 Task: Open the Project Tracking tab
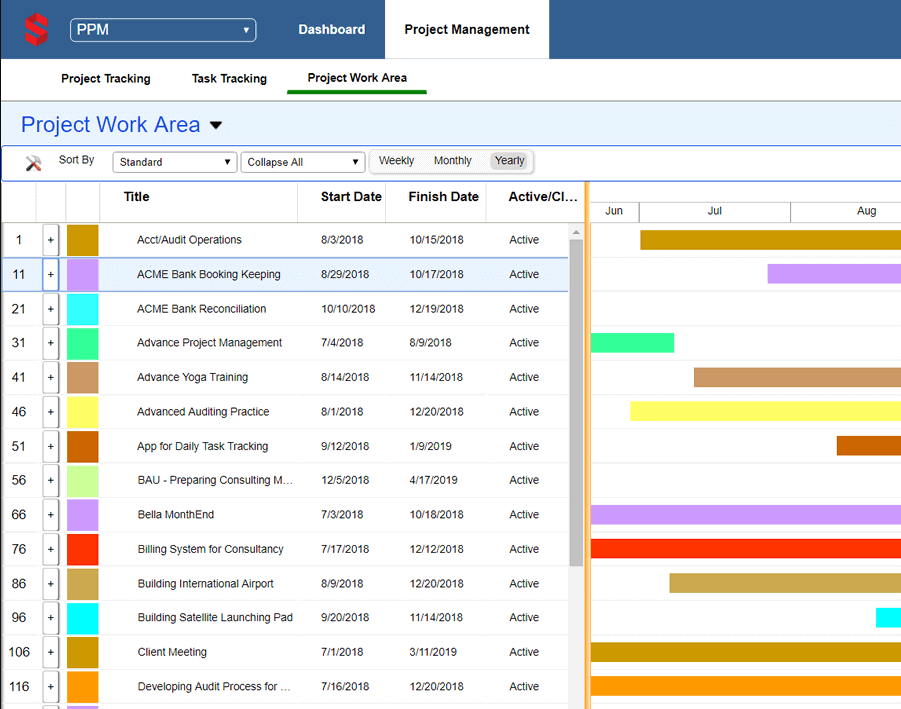106,78
